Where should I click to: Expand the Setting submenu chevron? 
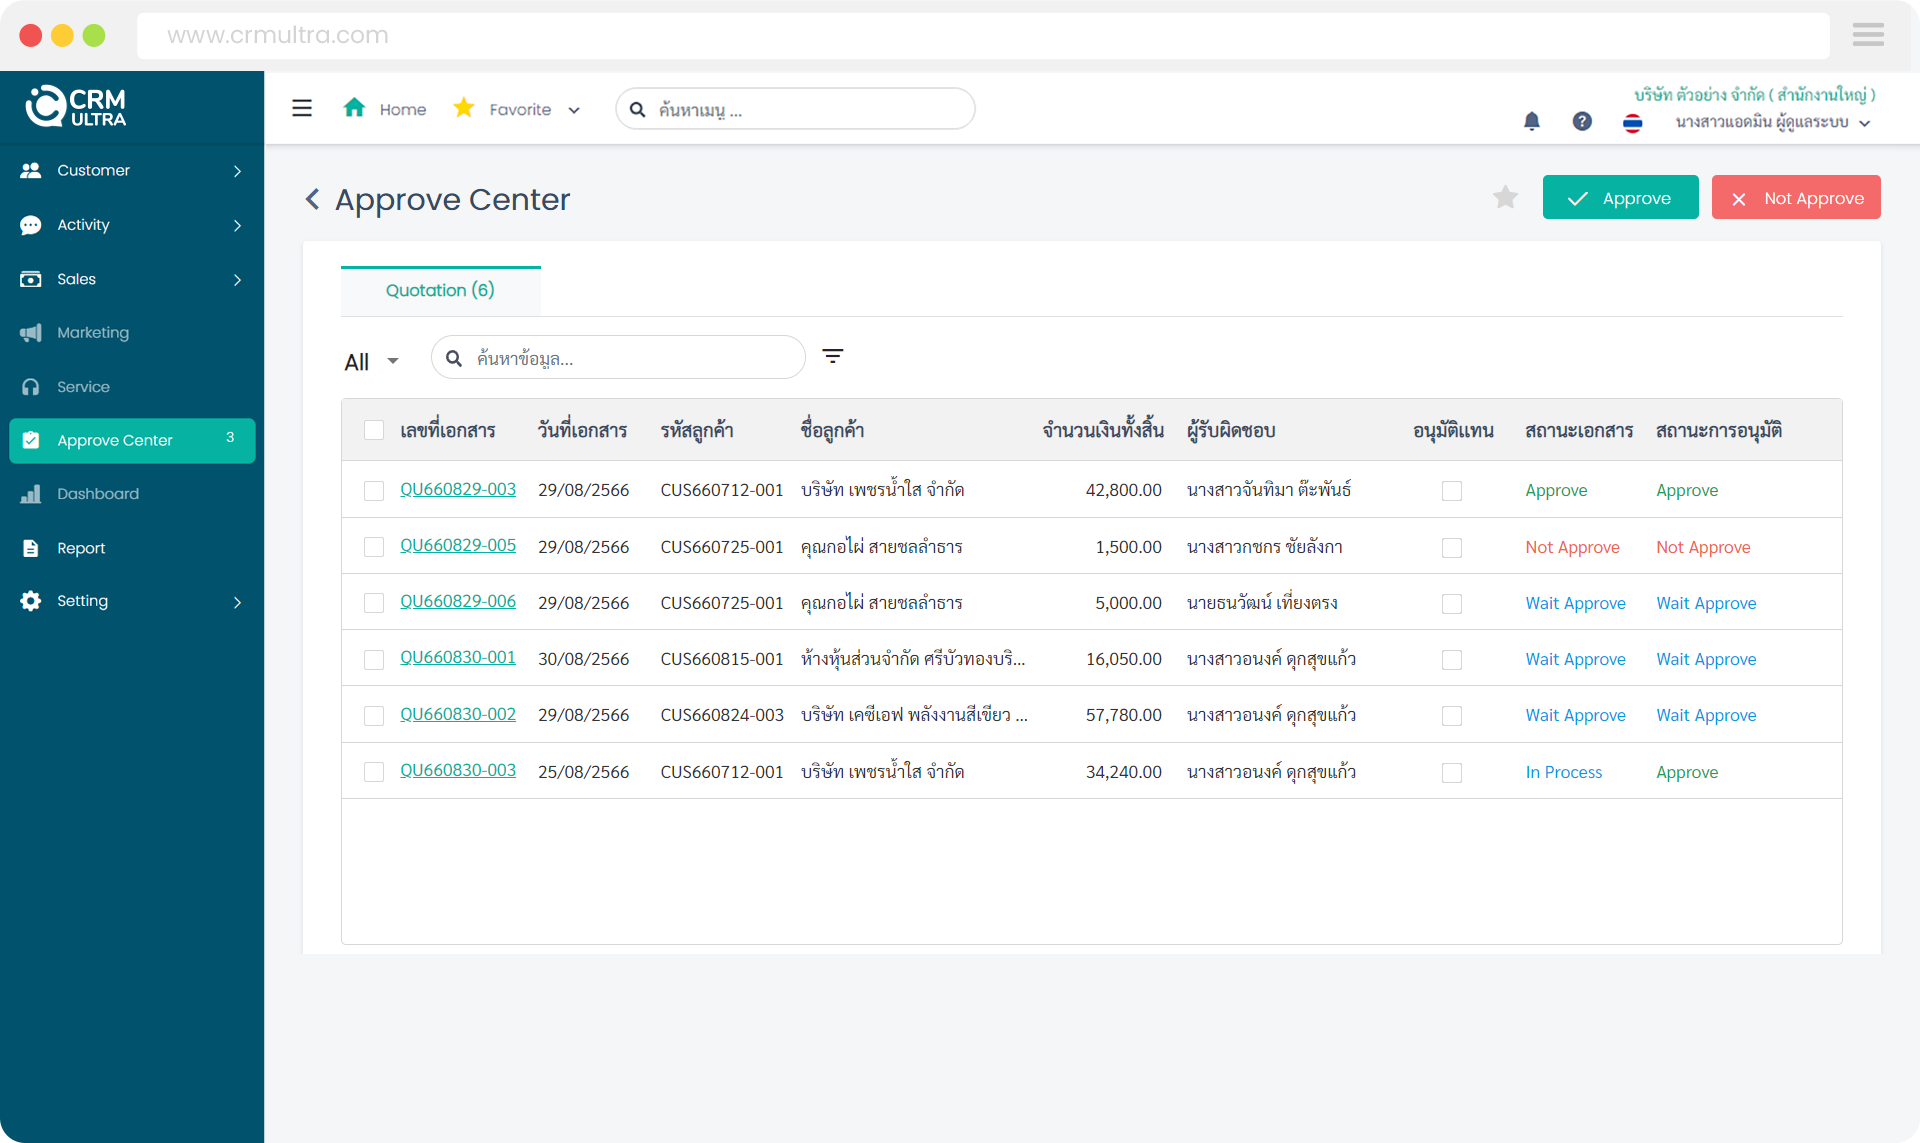(237, 602)
